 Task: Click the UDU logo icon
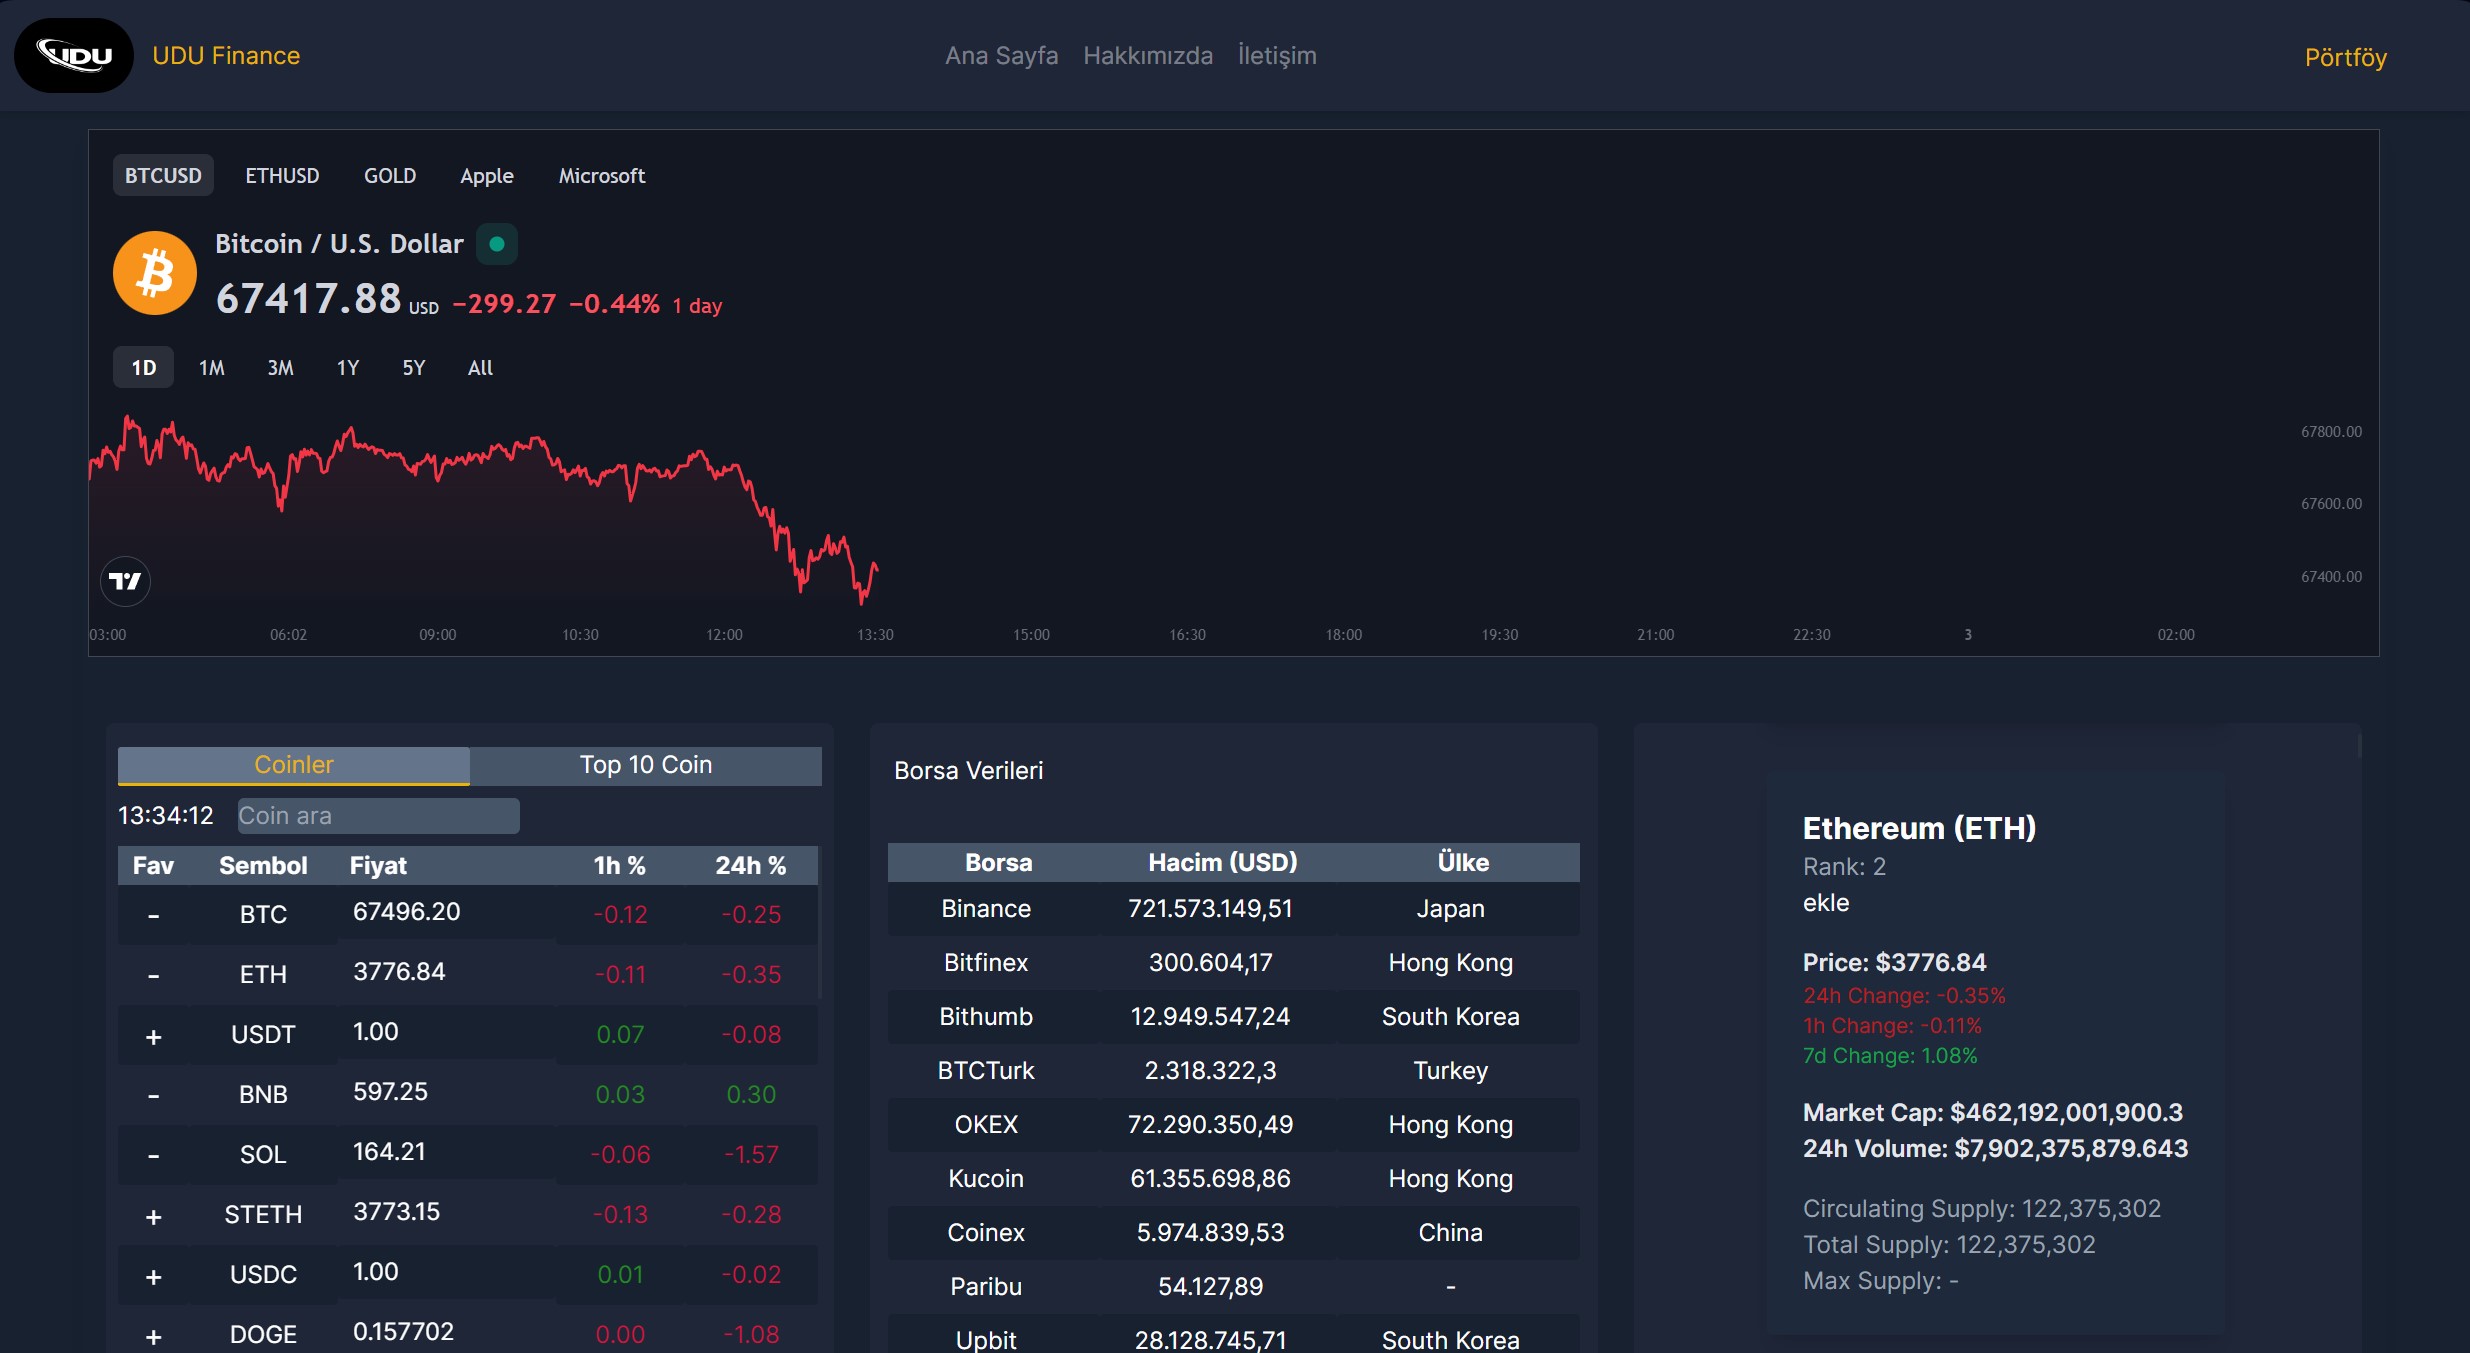tap(74, 56)
